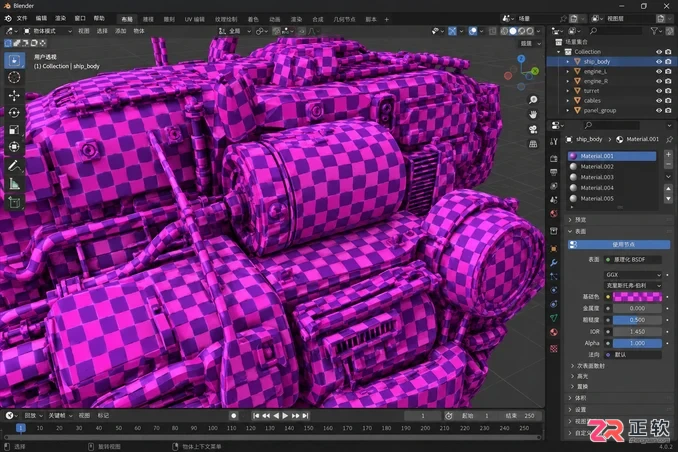This screenshot has height=452, width=678.
Task: Open the Object properties tab
Action: coord(554,249)
